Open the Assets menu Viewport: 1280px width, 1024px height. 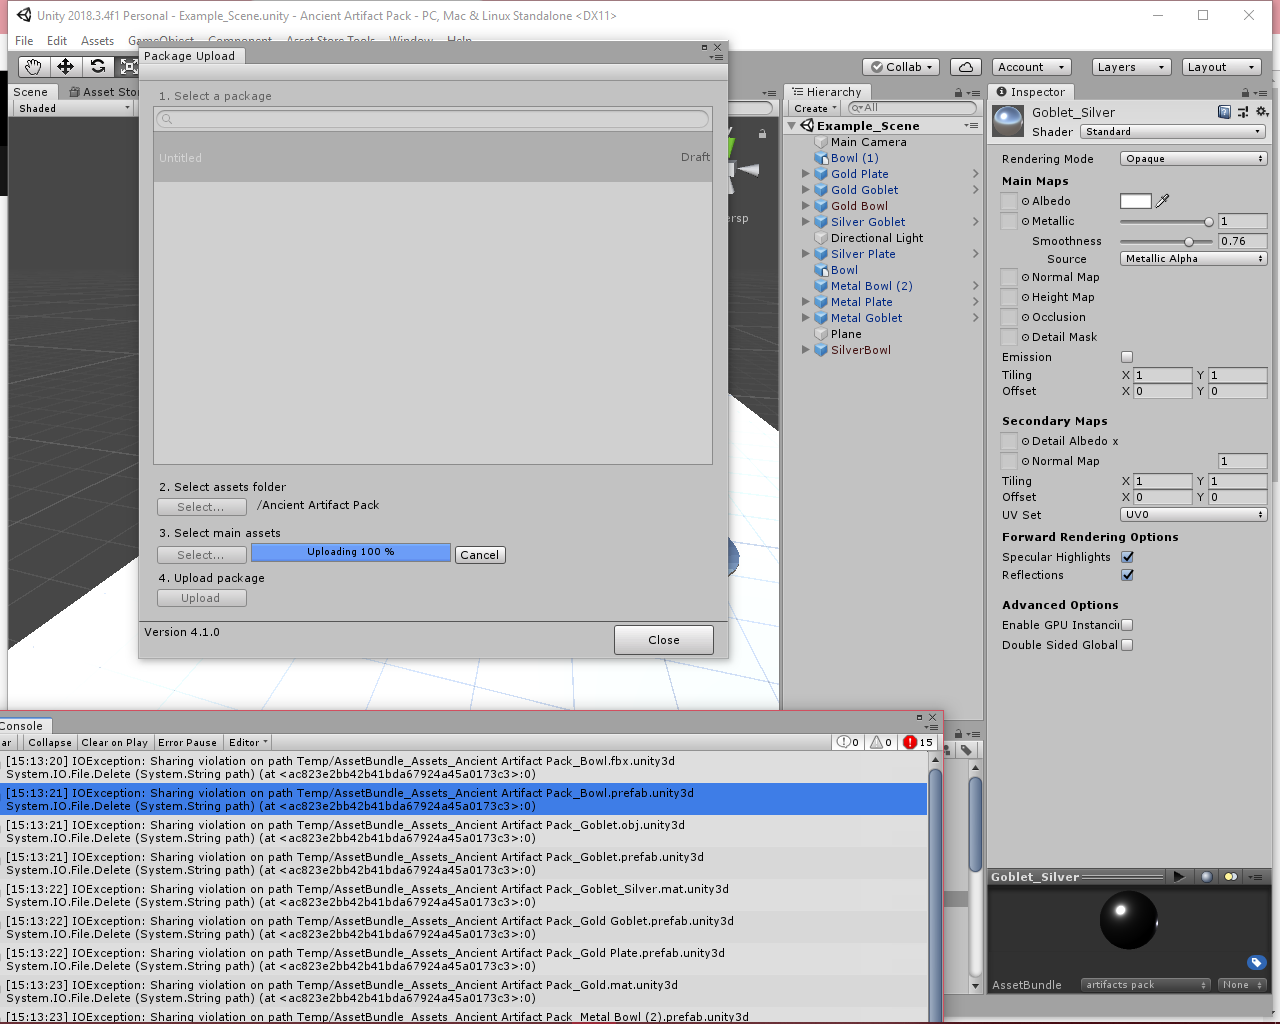point(97,41)
